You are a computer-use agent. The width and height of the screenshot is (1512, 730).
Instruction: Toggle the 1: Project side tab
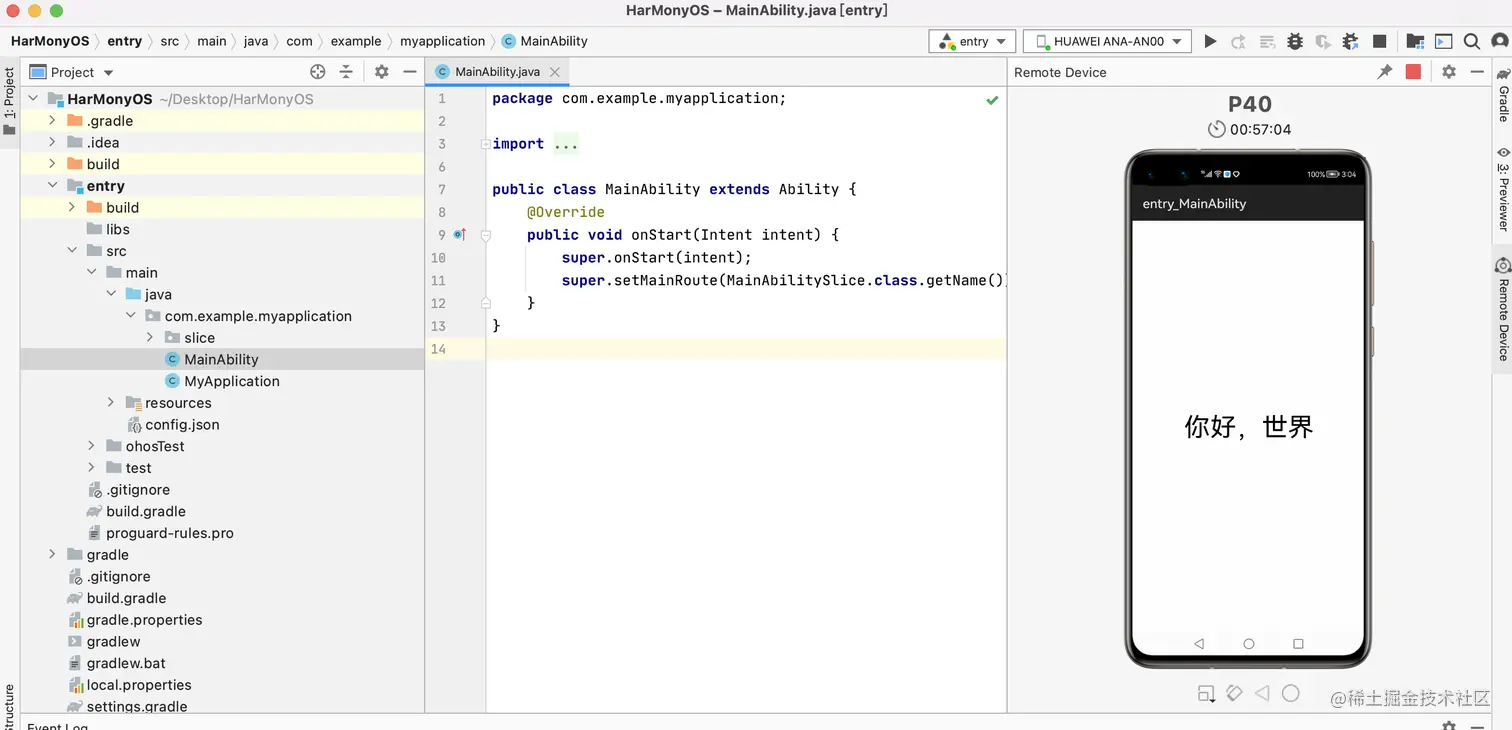click(x=9, y=100)
